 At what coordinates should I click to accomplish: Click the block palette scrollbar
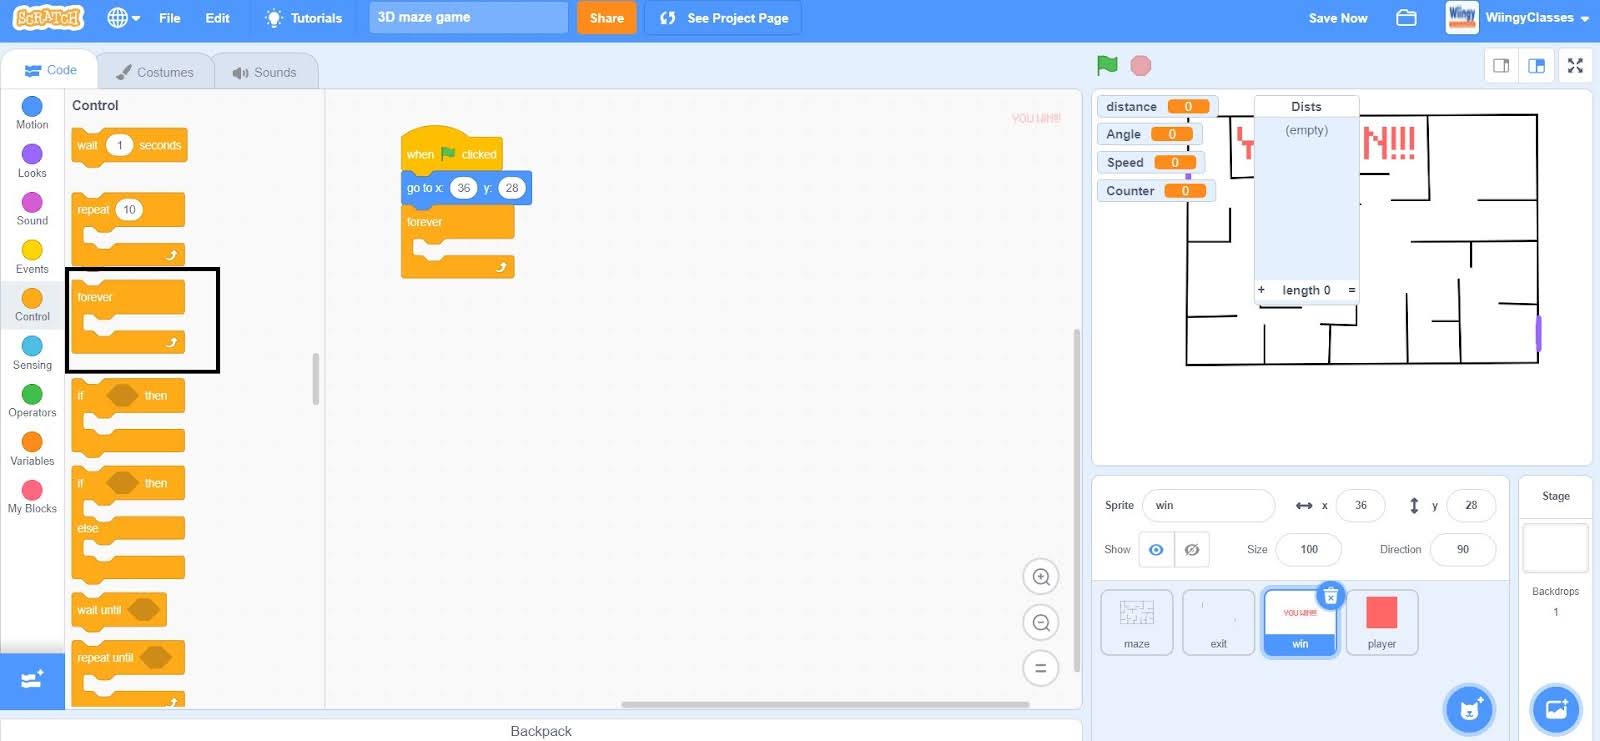tap(316, 379)
